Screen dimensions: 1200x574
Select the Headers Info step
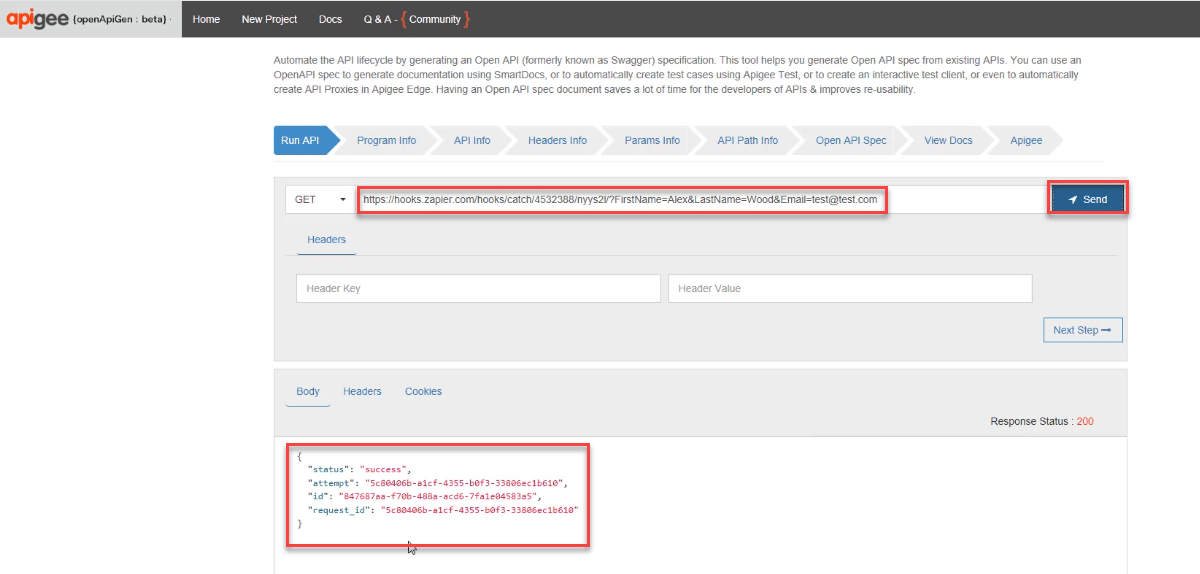coord(557,140)
